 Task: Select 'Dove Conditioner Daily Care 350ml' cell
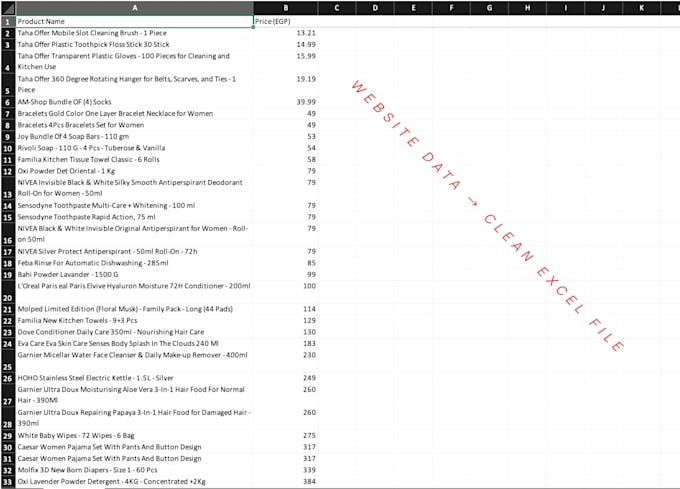(x=134, y=332)
